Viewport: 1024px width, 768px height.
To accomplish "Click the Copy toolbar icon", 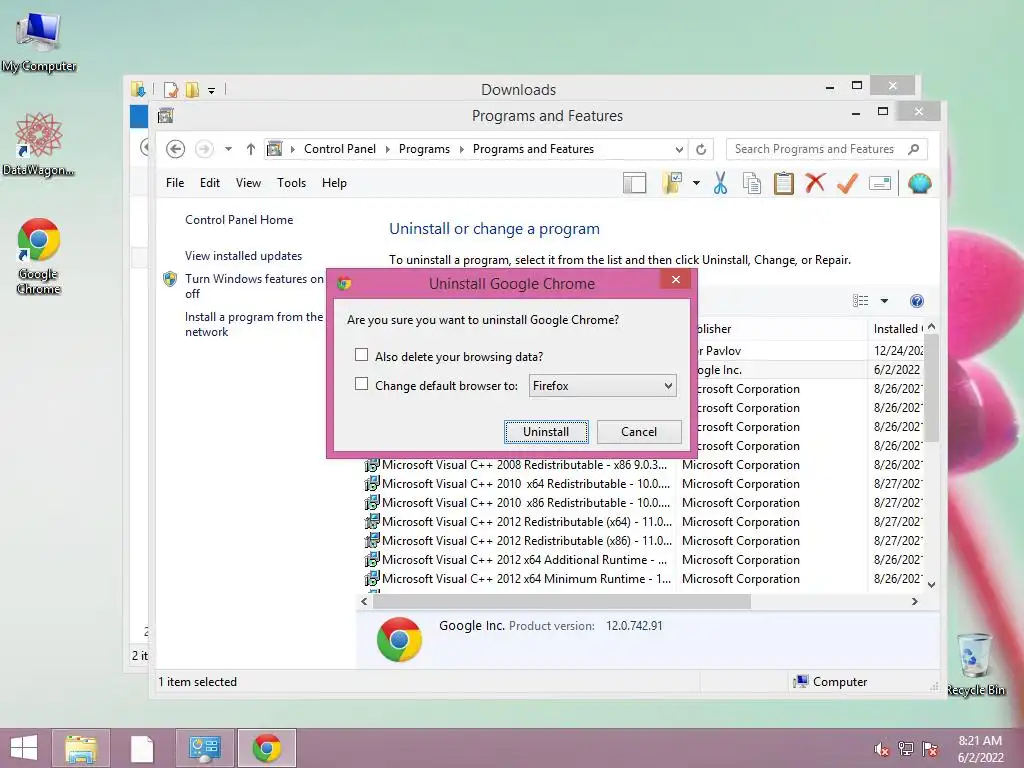I will click(x=752, y=184).
